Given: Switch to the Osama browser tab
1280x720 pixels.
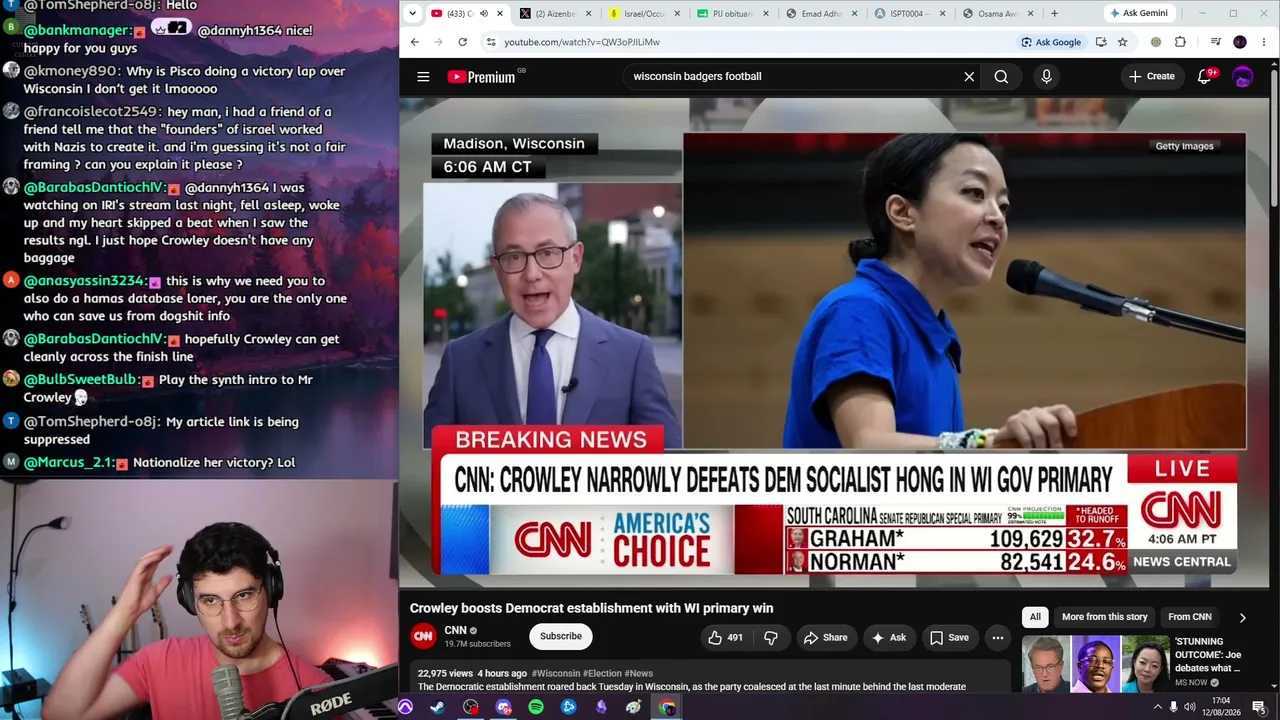Looking at the screenshot, I should pos(996,13).
